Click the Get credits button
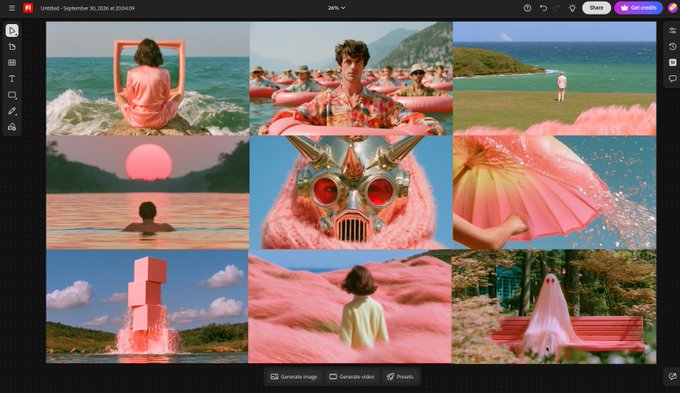This screenshot has height=393, width=680. point(638,8)
